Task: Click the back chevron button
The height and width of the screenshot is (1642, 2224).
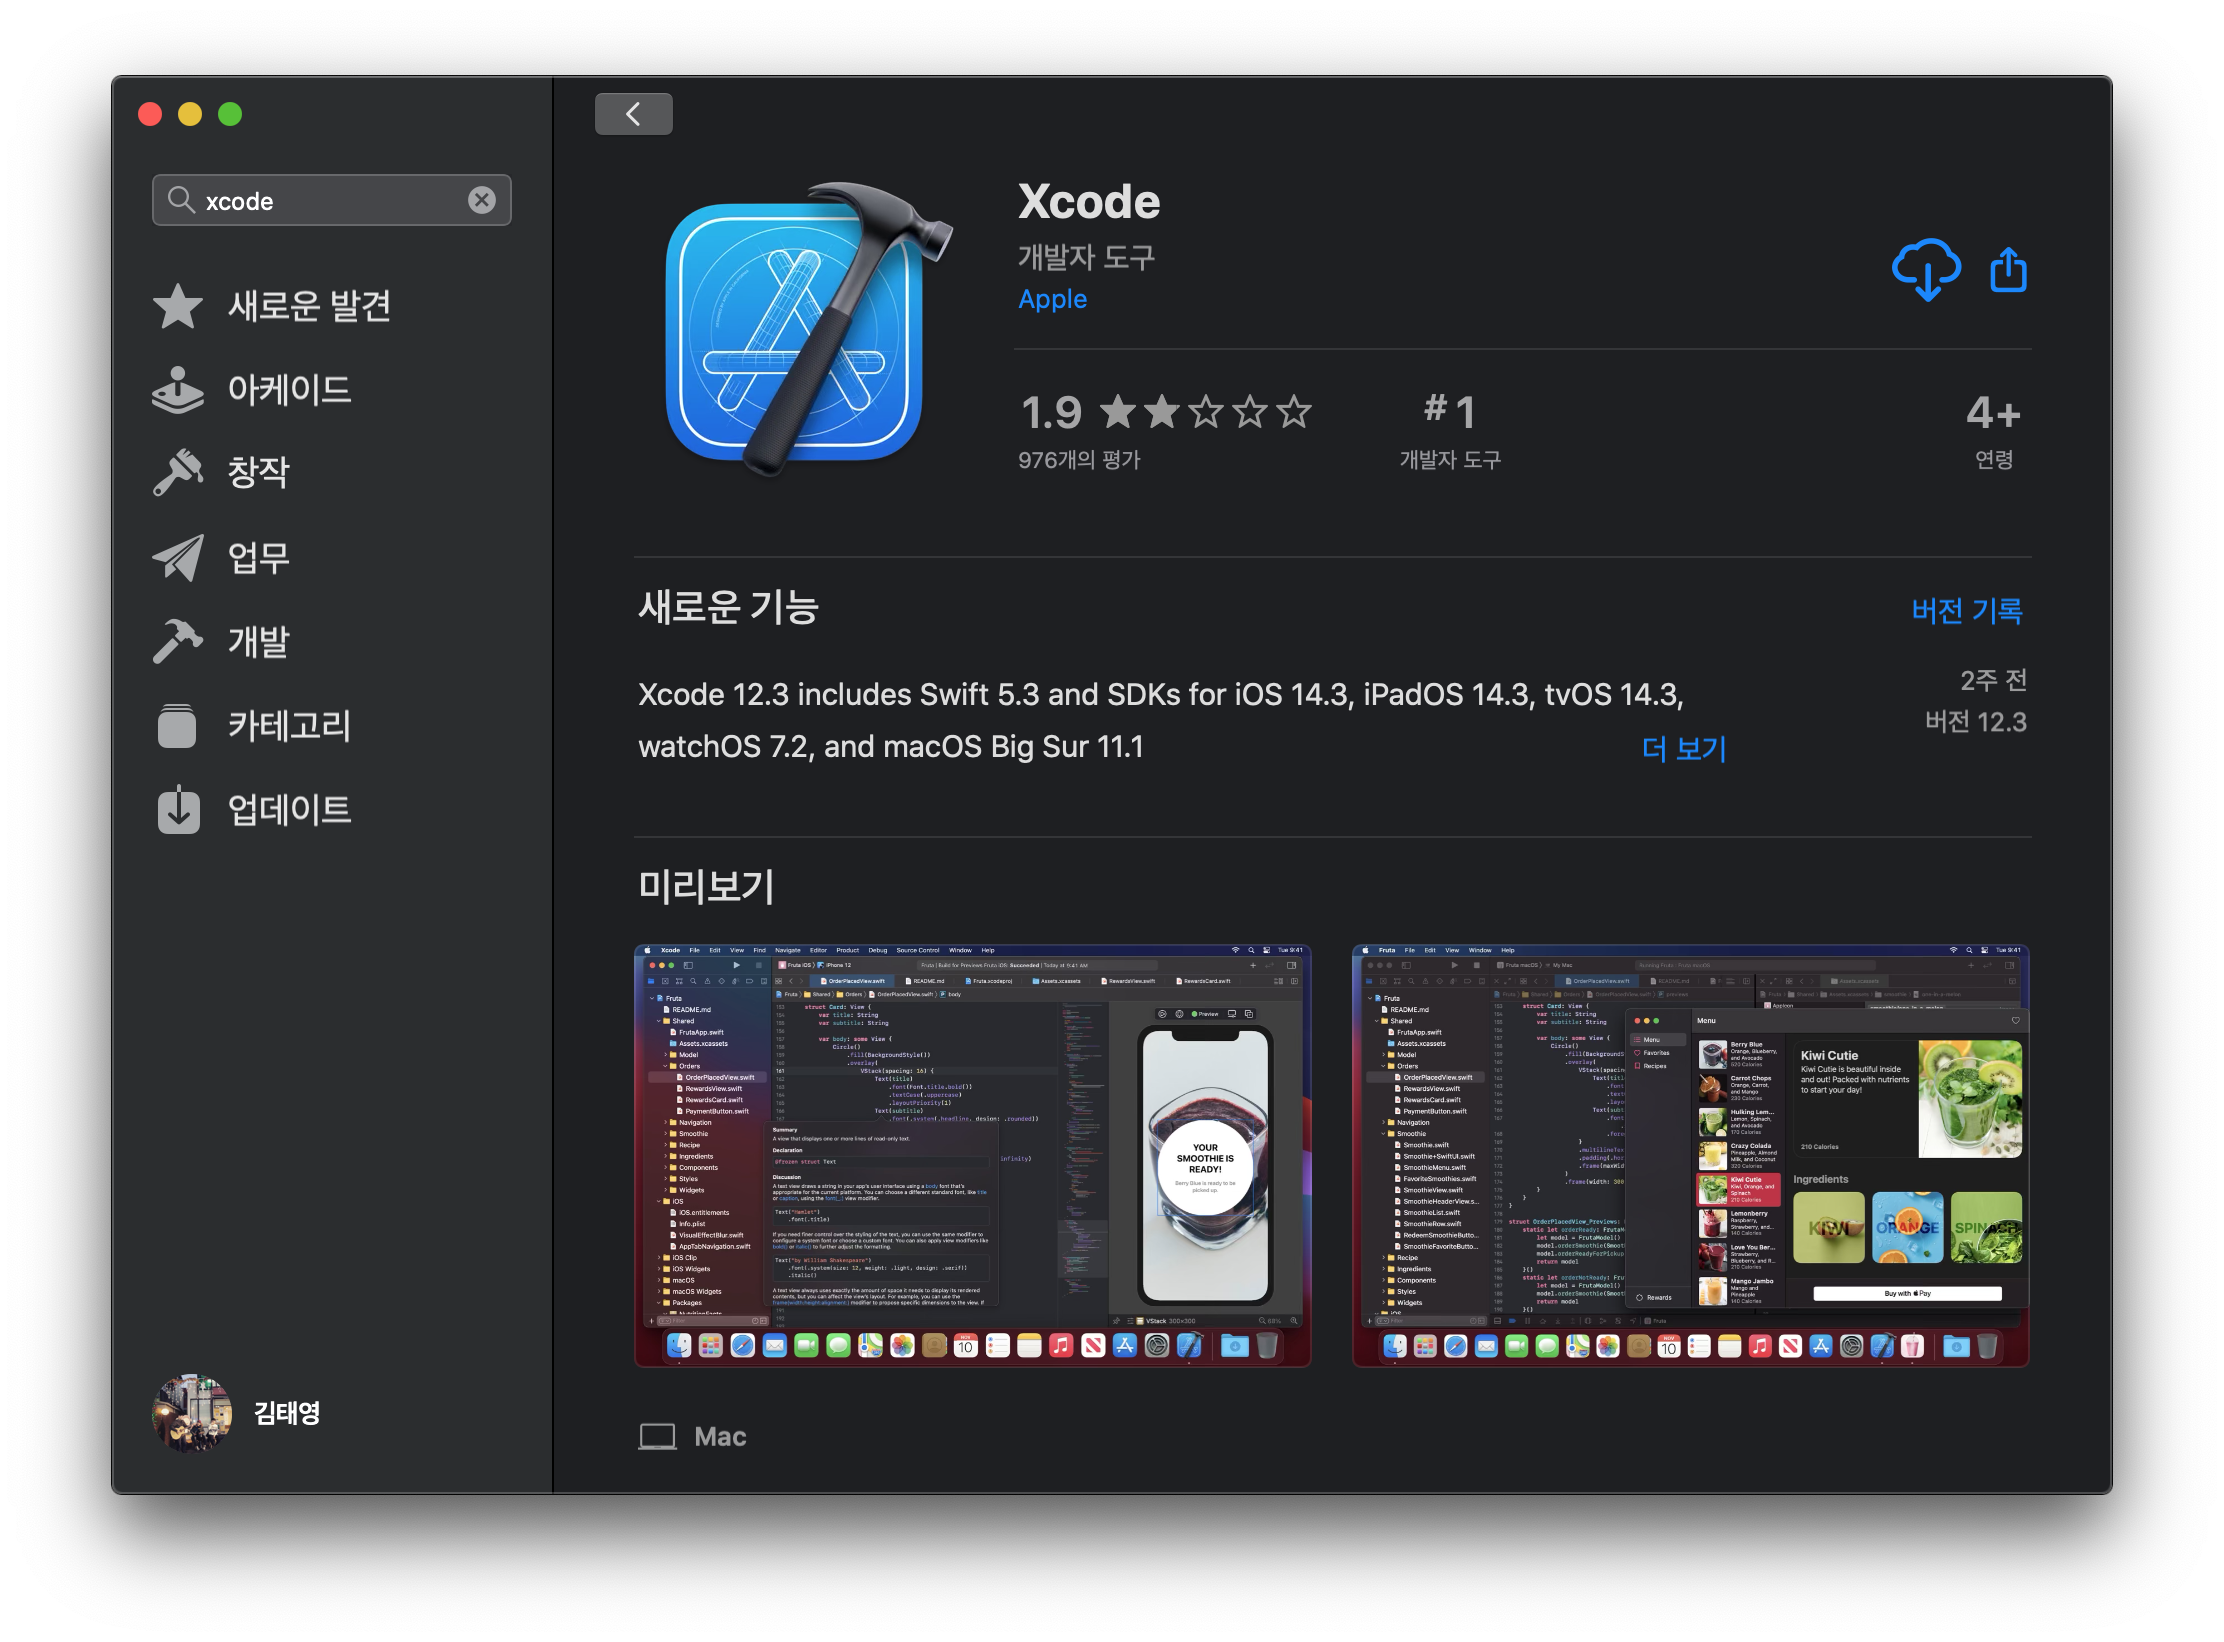Action: [x=633, y=114]
